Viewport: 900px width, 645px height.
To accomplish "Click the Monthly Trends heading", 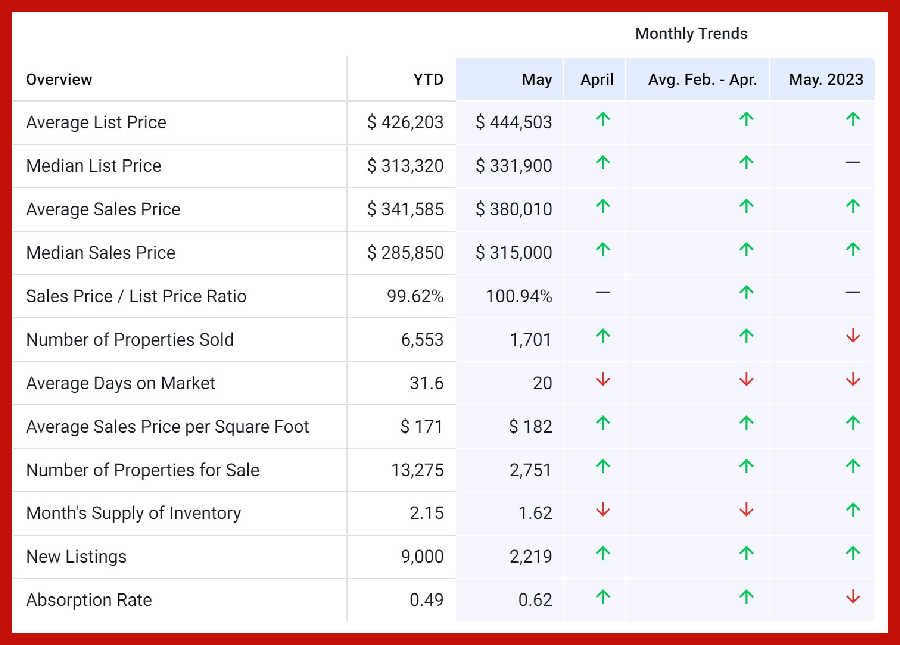I will 691,34.
